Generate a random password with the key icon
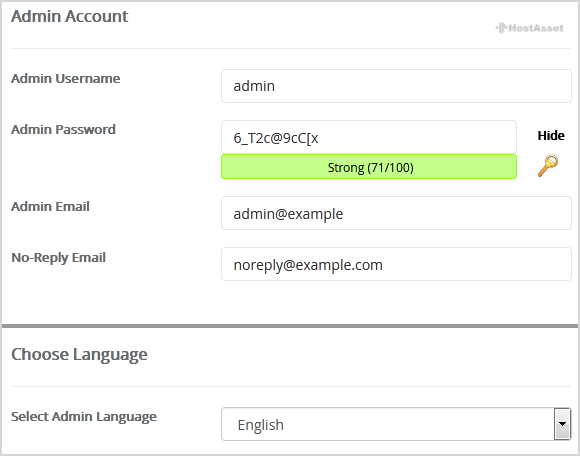580x456 pixels. point(548,166)
